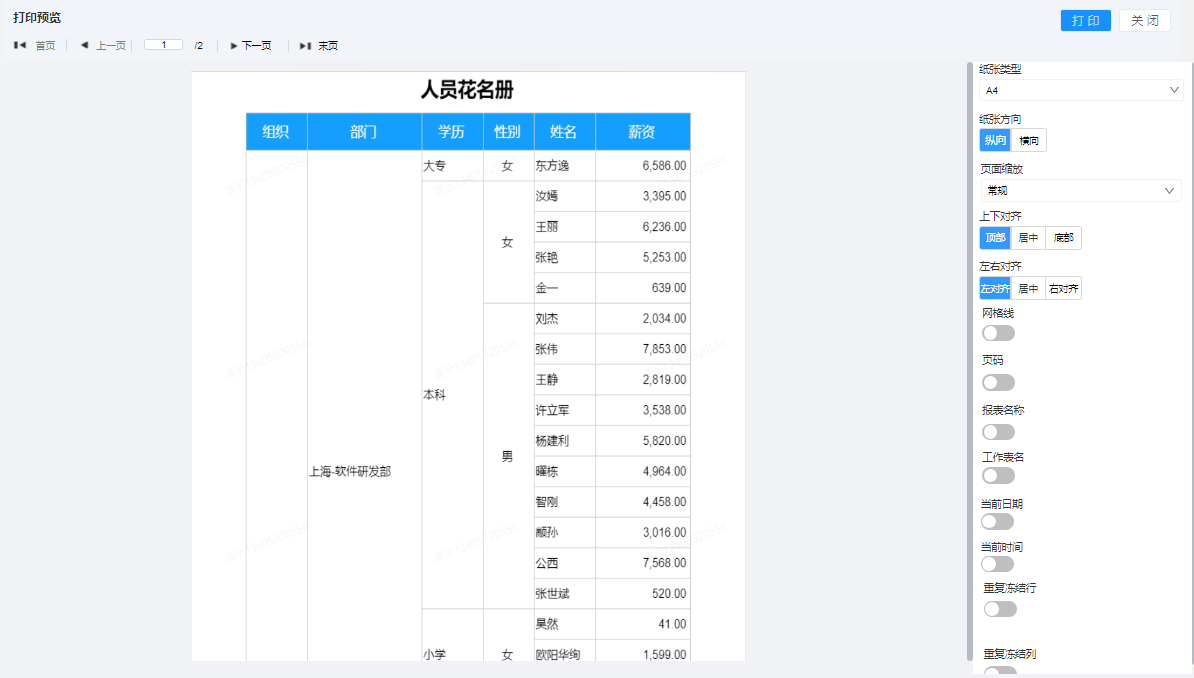Image resolution: width=1194 pixels, height=678 pixels.
Task: Select landscape (横向) orientation
Action: pyautogui.click(x=1029, y=140)
